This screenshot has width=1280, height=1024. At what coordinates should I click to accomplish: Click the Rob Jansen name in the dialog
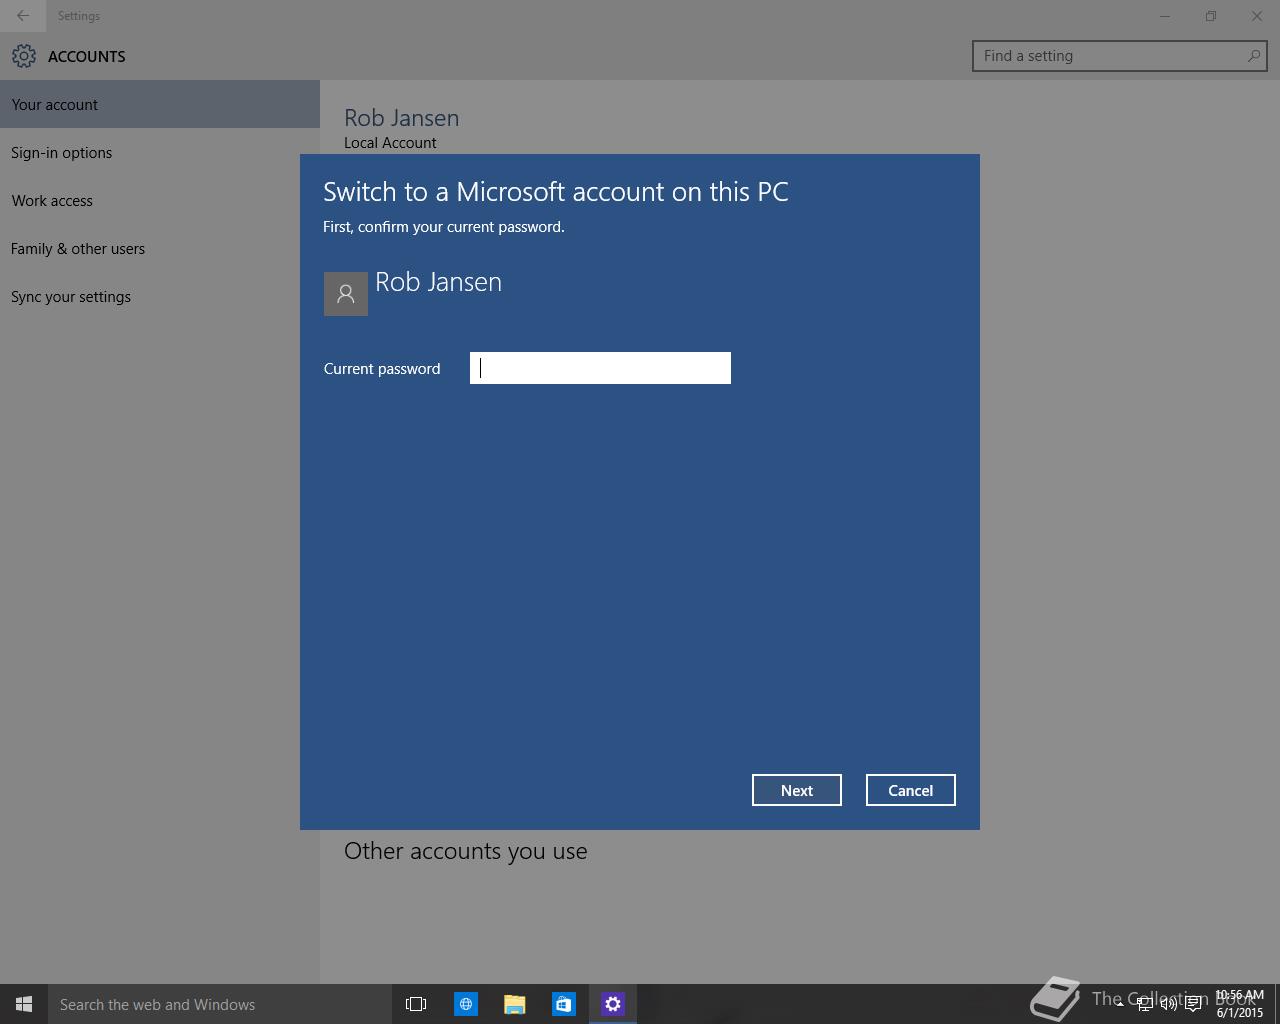point(438,282)
